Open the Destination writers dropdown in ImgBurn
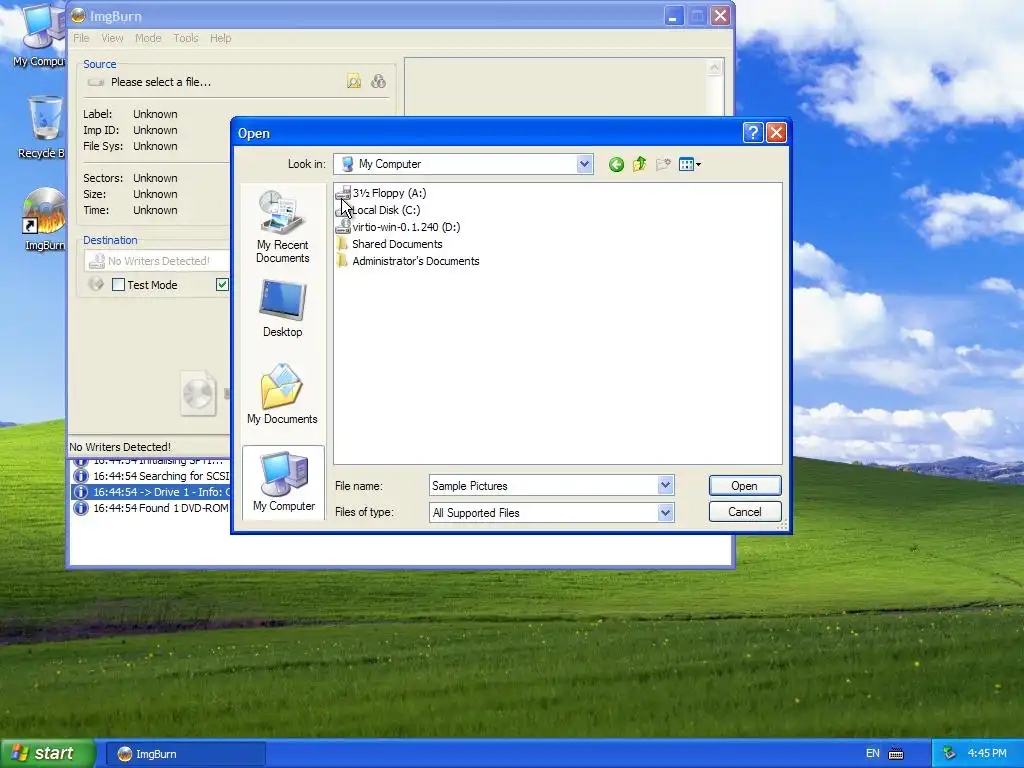This screenshot has width=1024, height=768. point(157,261)
